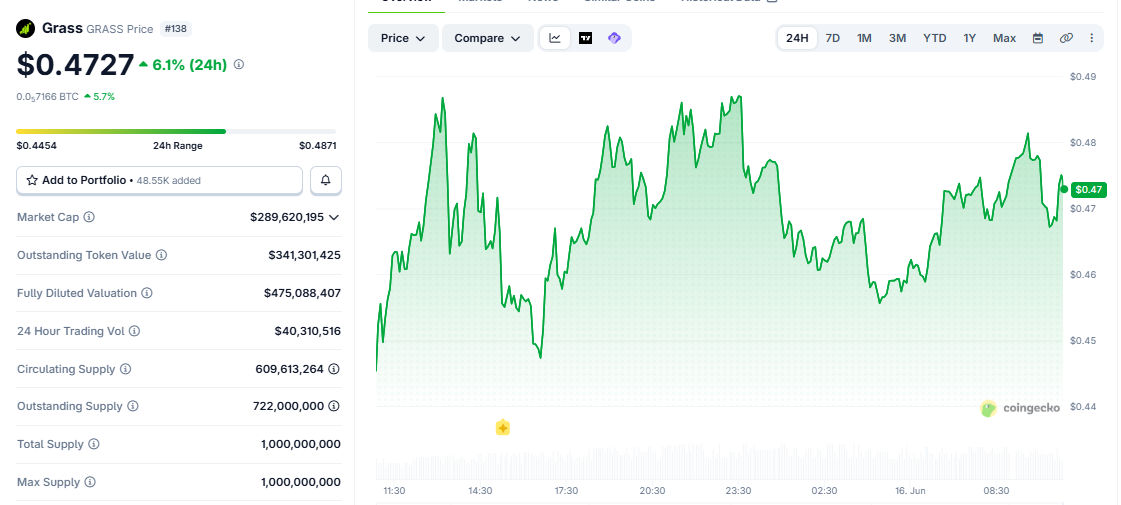This screenshot has width=1121, height=505.
Task: Select the 7D time range
Action: (833, 38)
